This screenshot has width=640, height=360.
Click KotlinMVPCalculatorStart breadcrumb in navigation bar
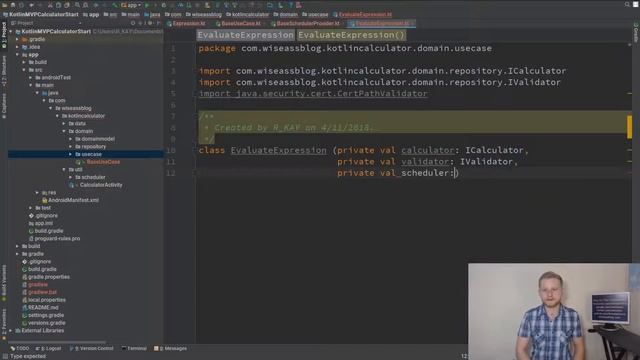pyautogui.click(x=40, y=14)
